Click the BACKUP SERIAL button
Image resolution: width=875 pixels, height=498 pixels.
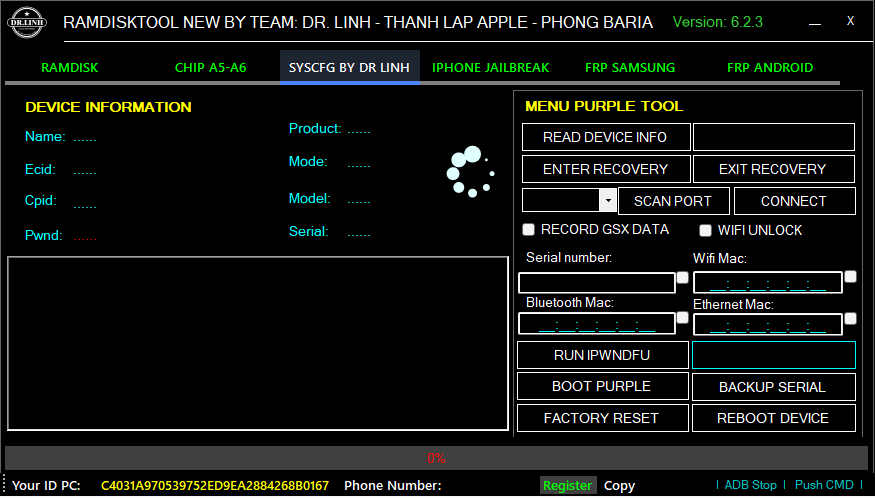(773, 387)
